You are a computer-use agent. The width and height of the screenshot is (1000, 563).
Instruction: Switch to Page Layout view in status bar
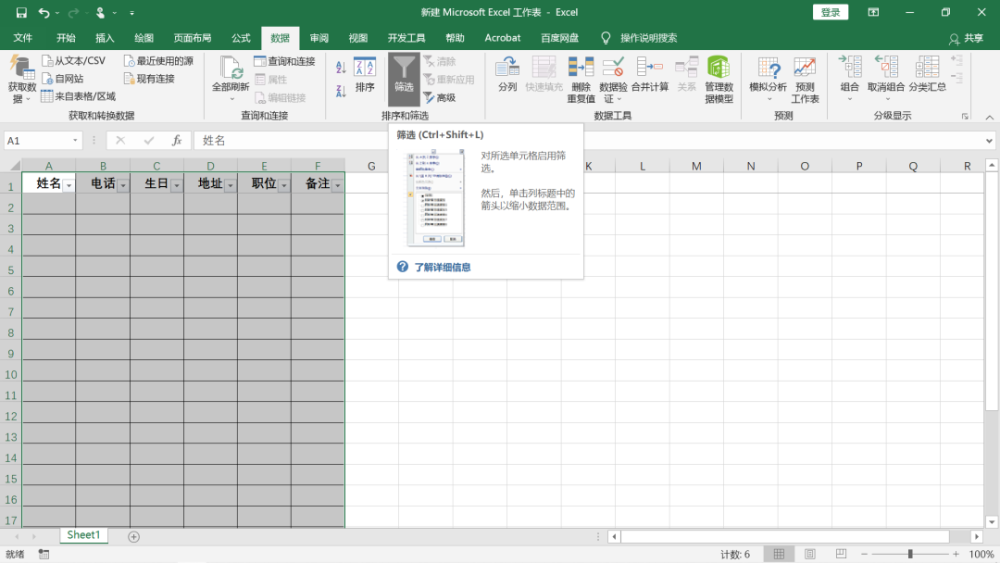point(810,554)
